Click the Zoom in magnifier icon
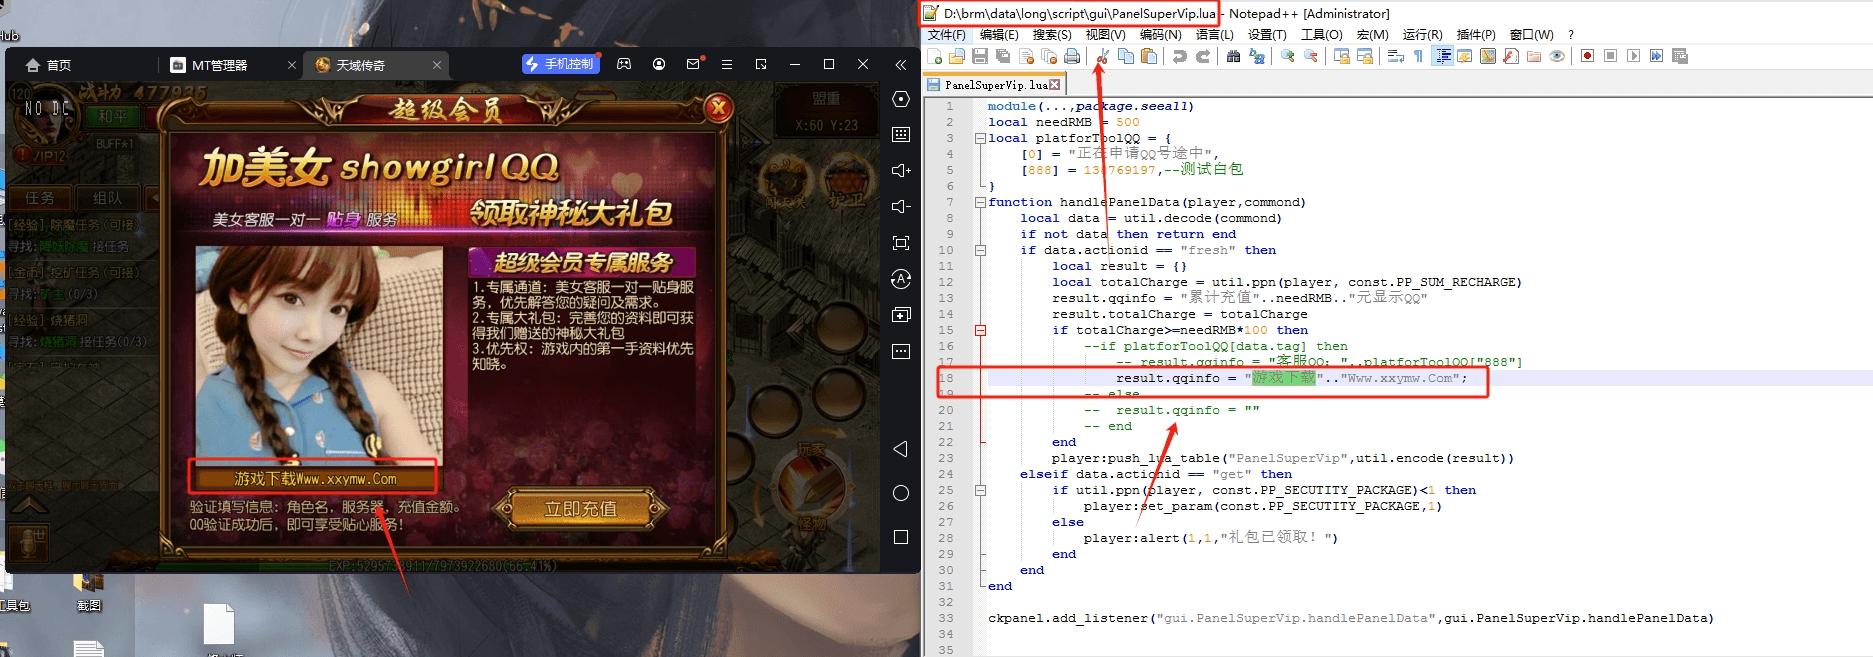 [x=1288, y=56]
